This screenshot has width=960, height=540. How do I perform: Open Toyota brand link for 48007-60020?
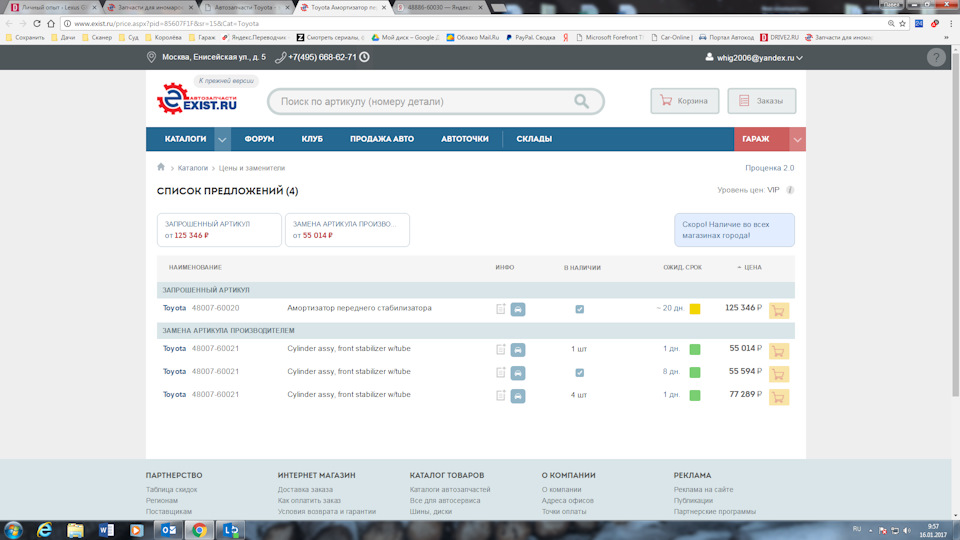174,308
